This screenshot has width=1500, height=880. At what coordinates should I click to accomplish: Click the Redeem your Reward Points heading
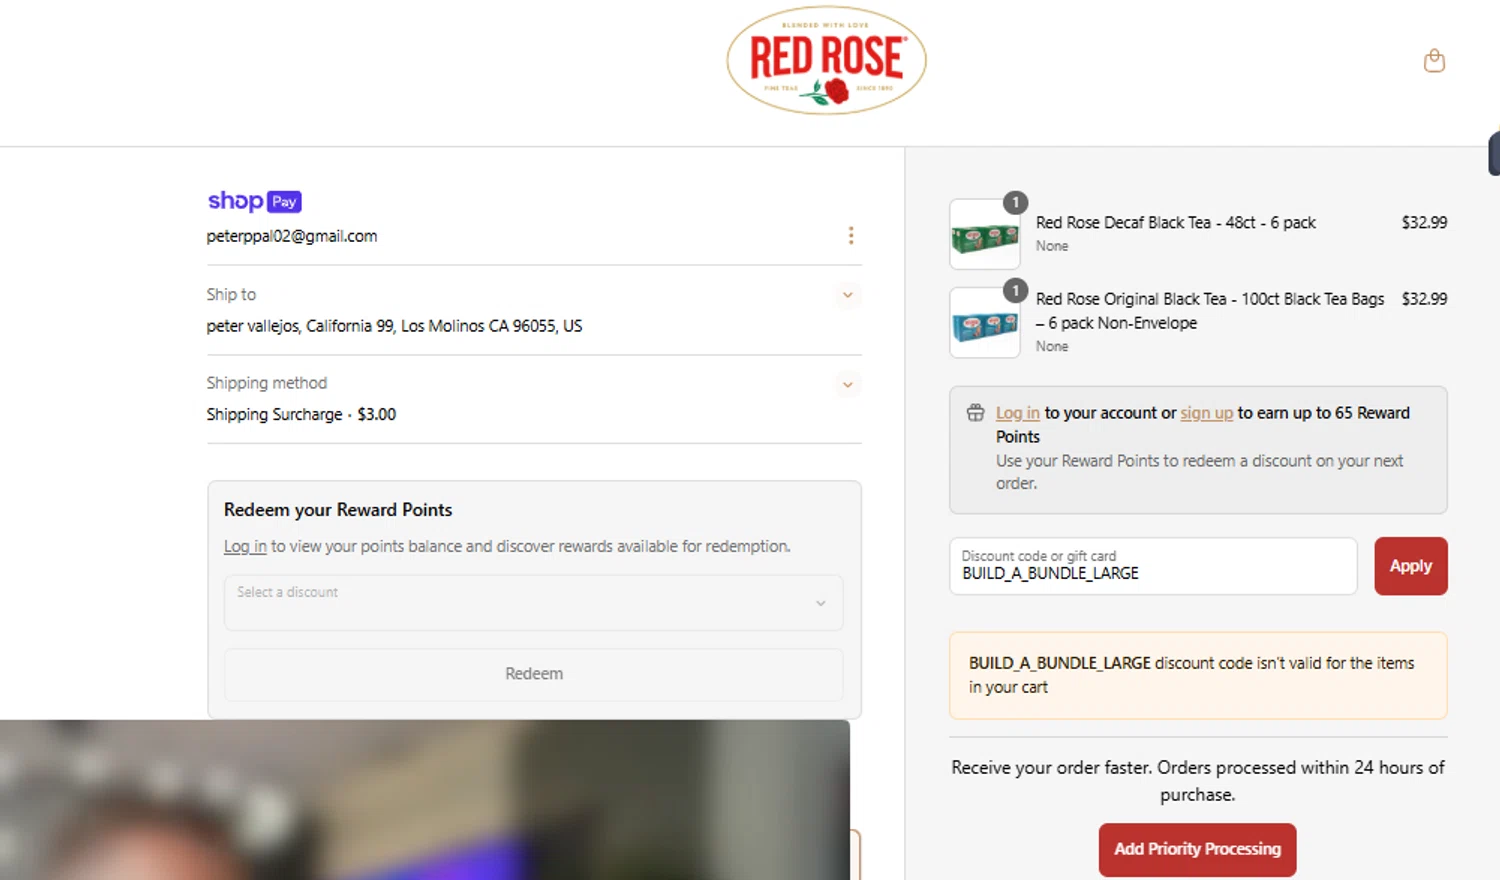[338, 510]
